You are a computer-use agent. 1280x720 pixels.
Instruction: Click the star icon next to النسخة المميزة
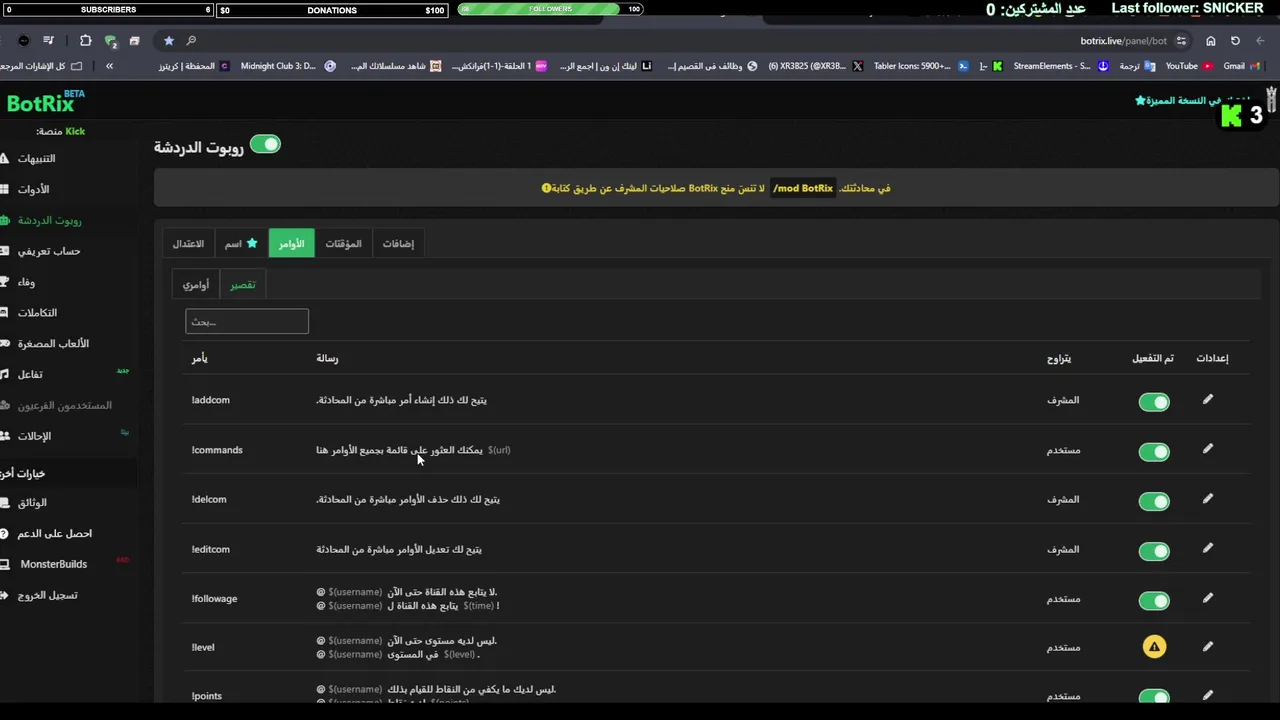coord(1140,101)
